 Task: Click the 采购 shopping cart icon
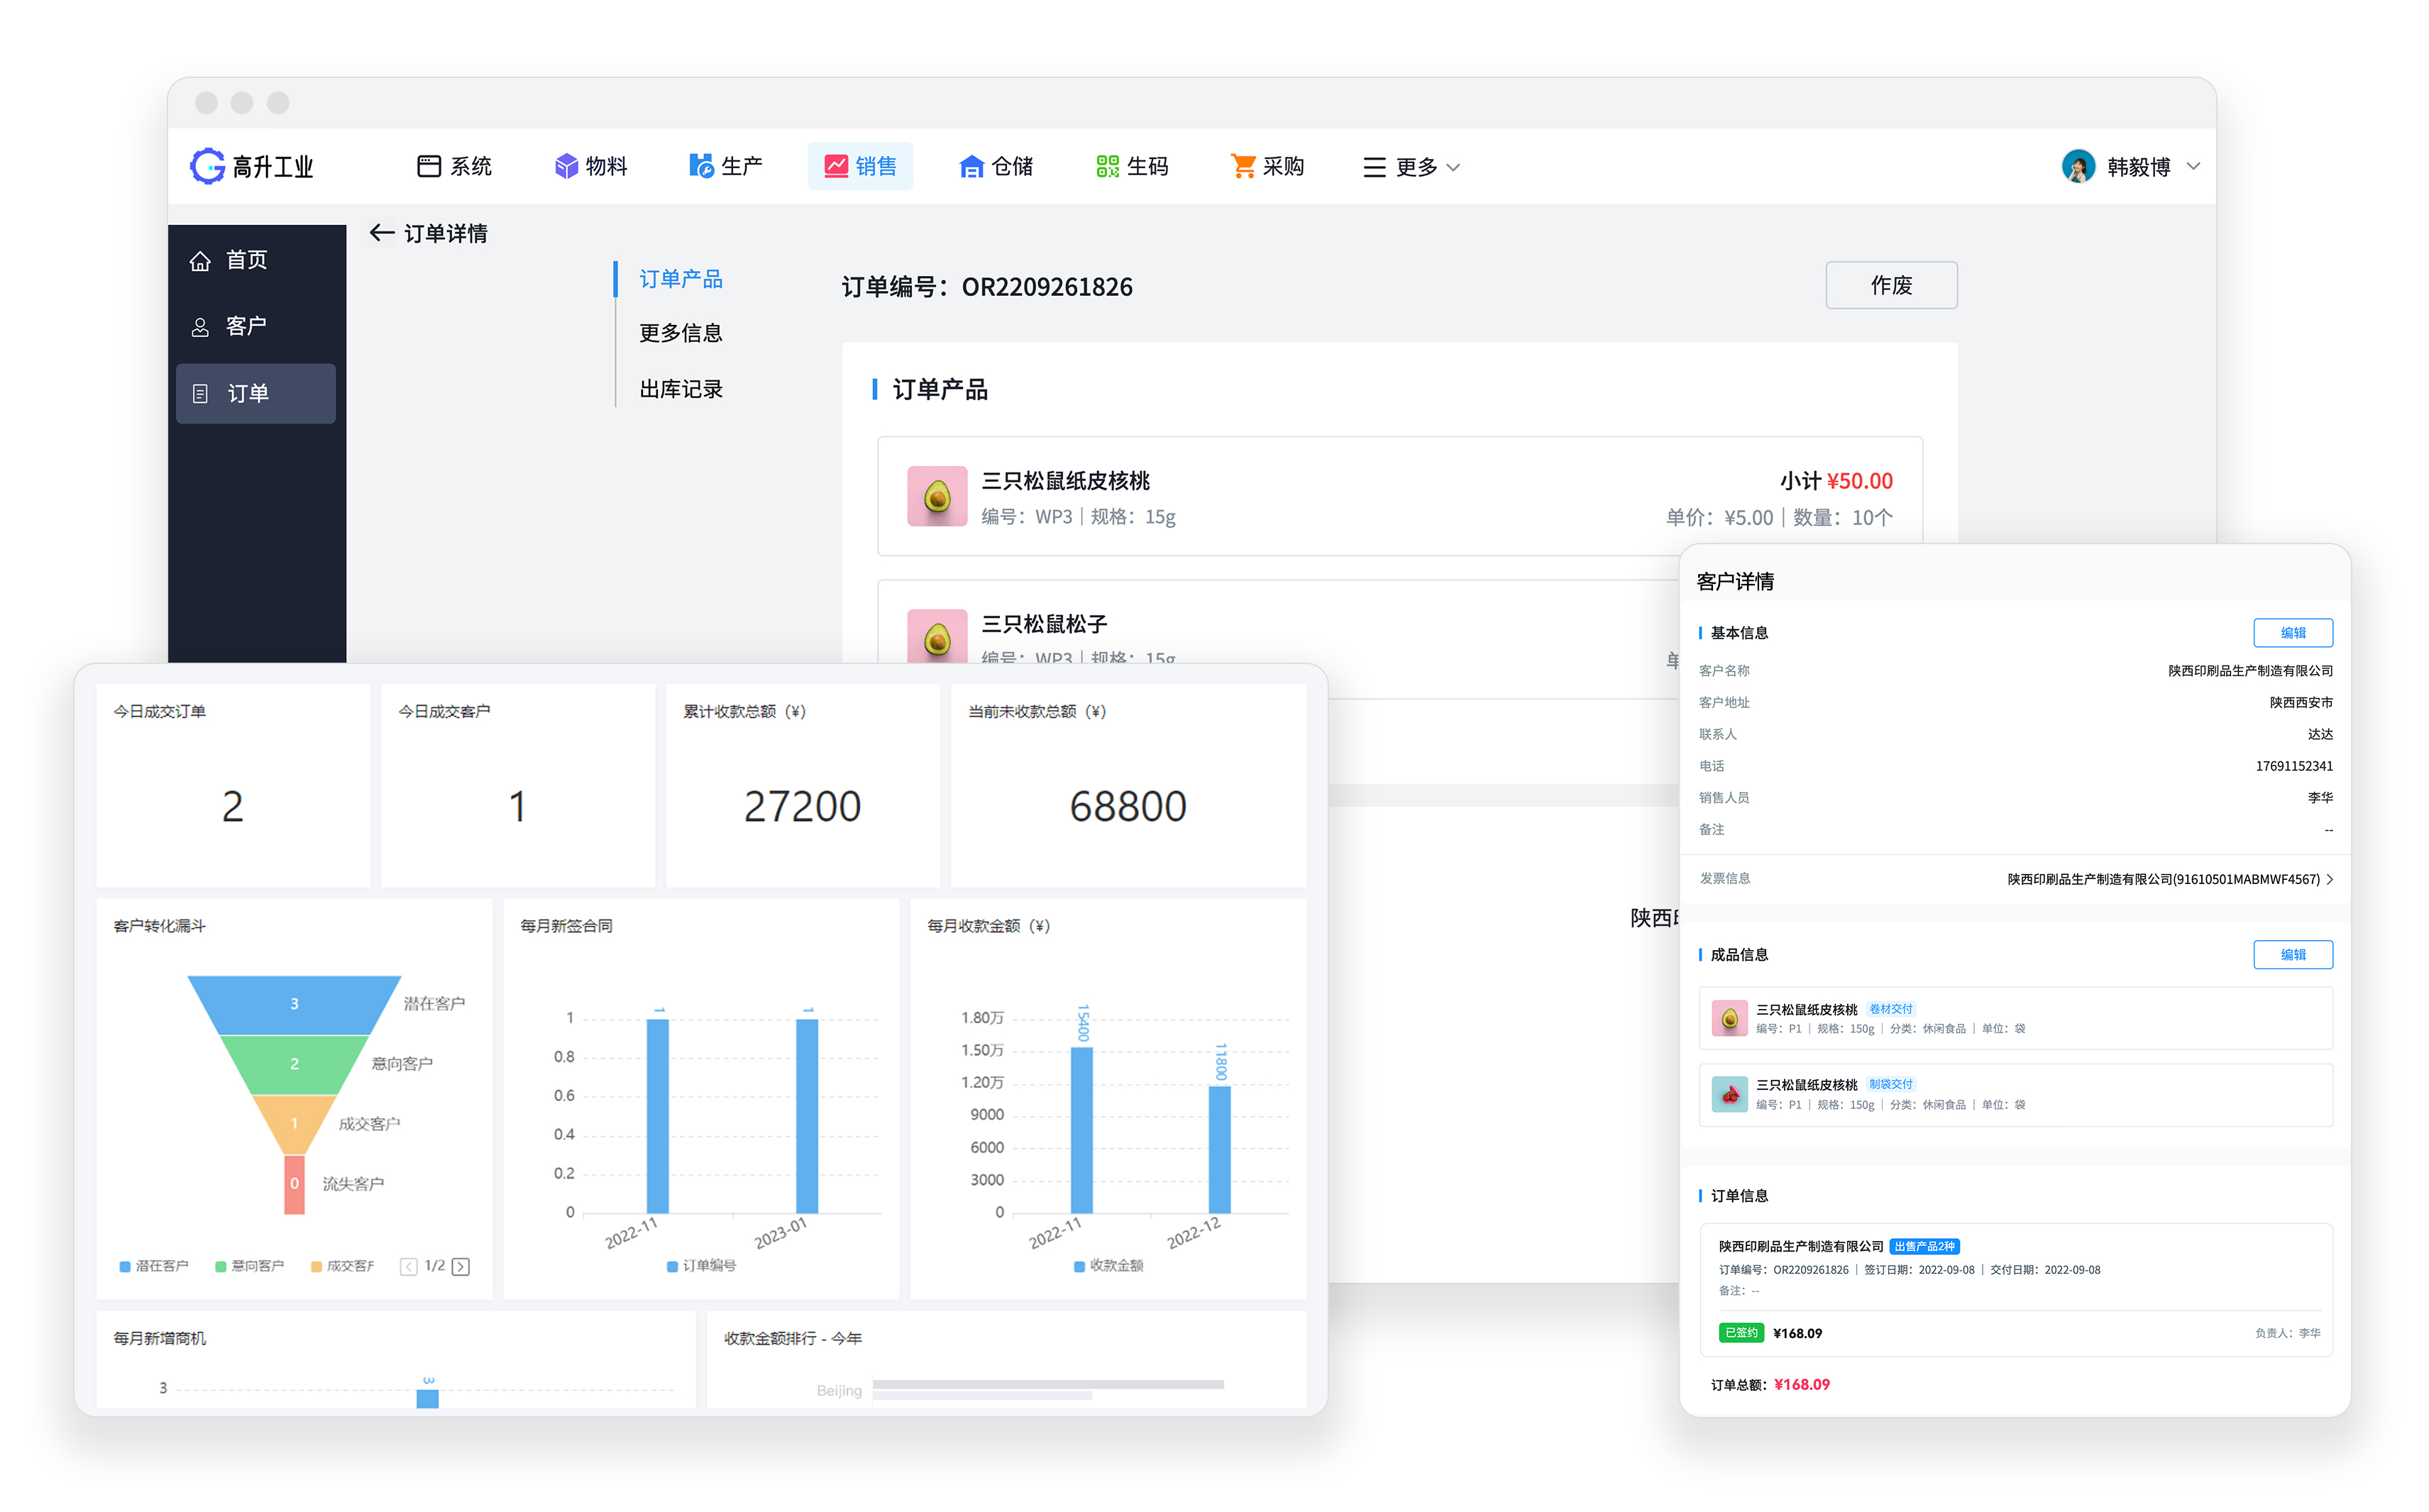coord(1242,166)
